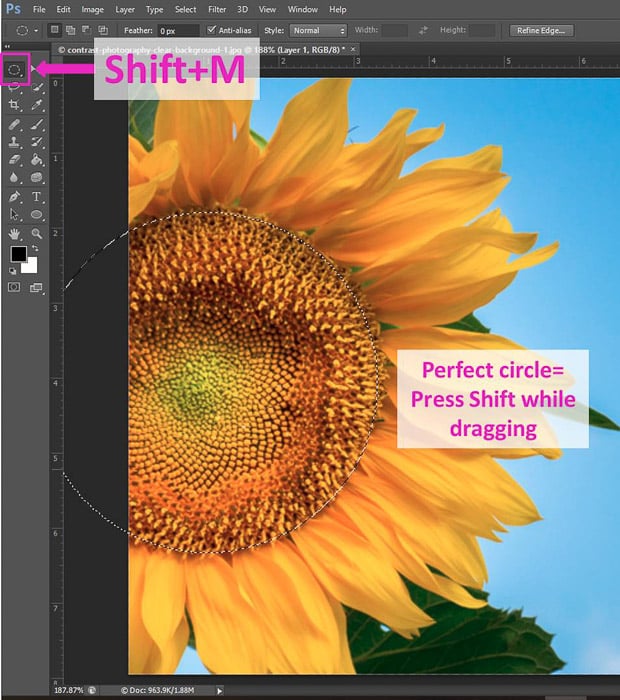
Task: Reset to default foreground and background colors
Action: click(12, 271)
